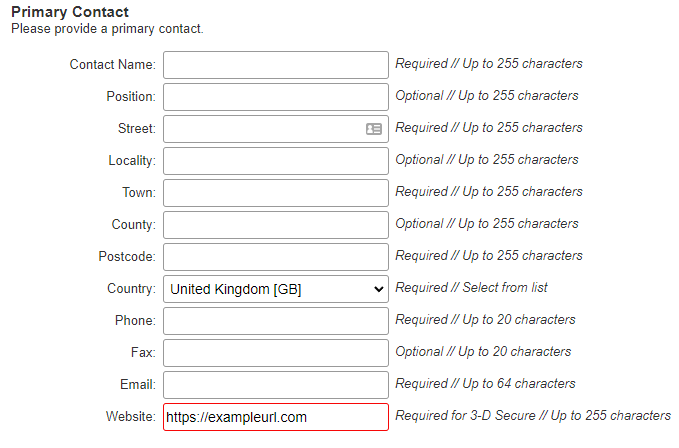Click the Primary Contact heading

point(70,12)
